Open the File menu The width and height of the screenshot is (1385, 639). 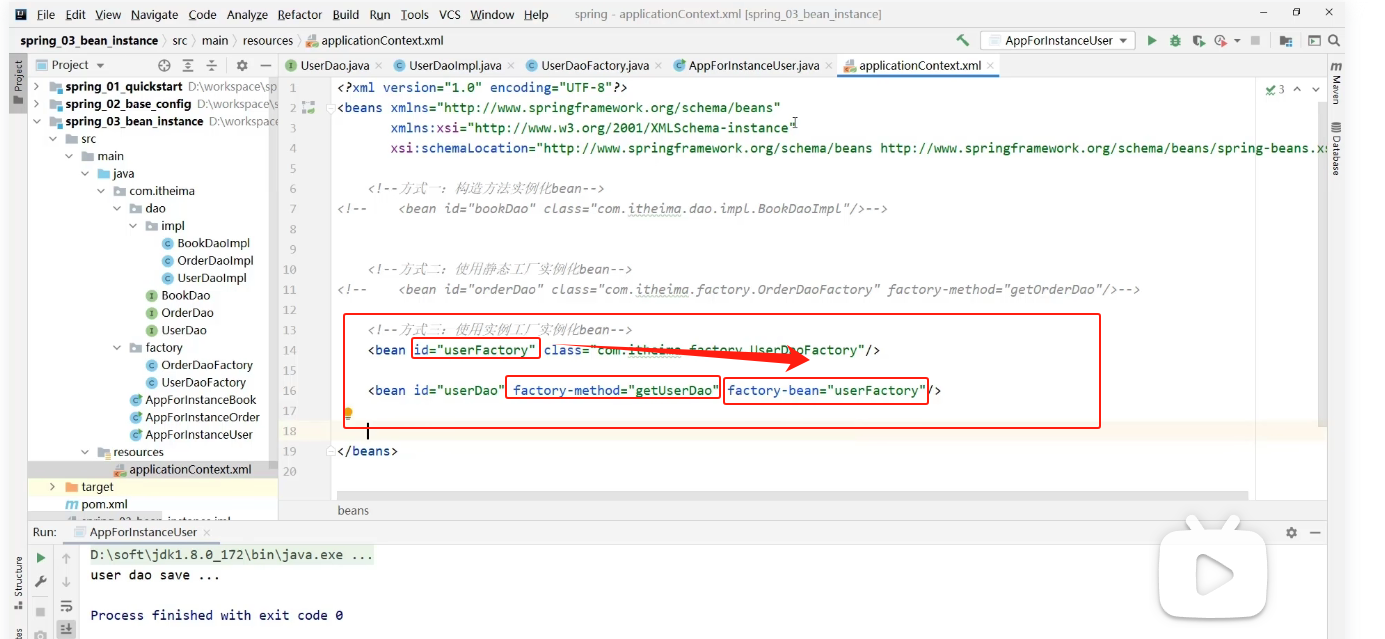(46, 14)
